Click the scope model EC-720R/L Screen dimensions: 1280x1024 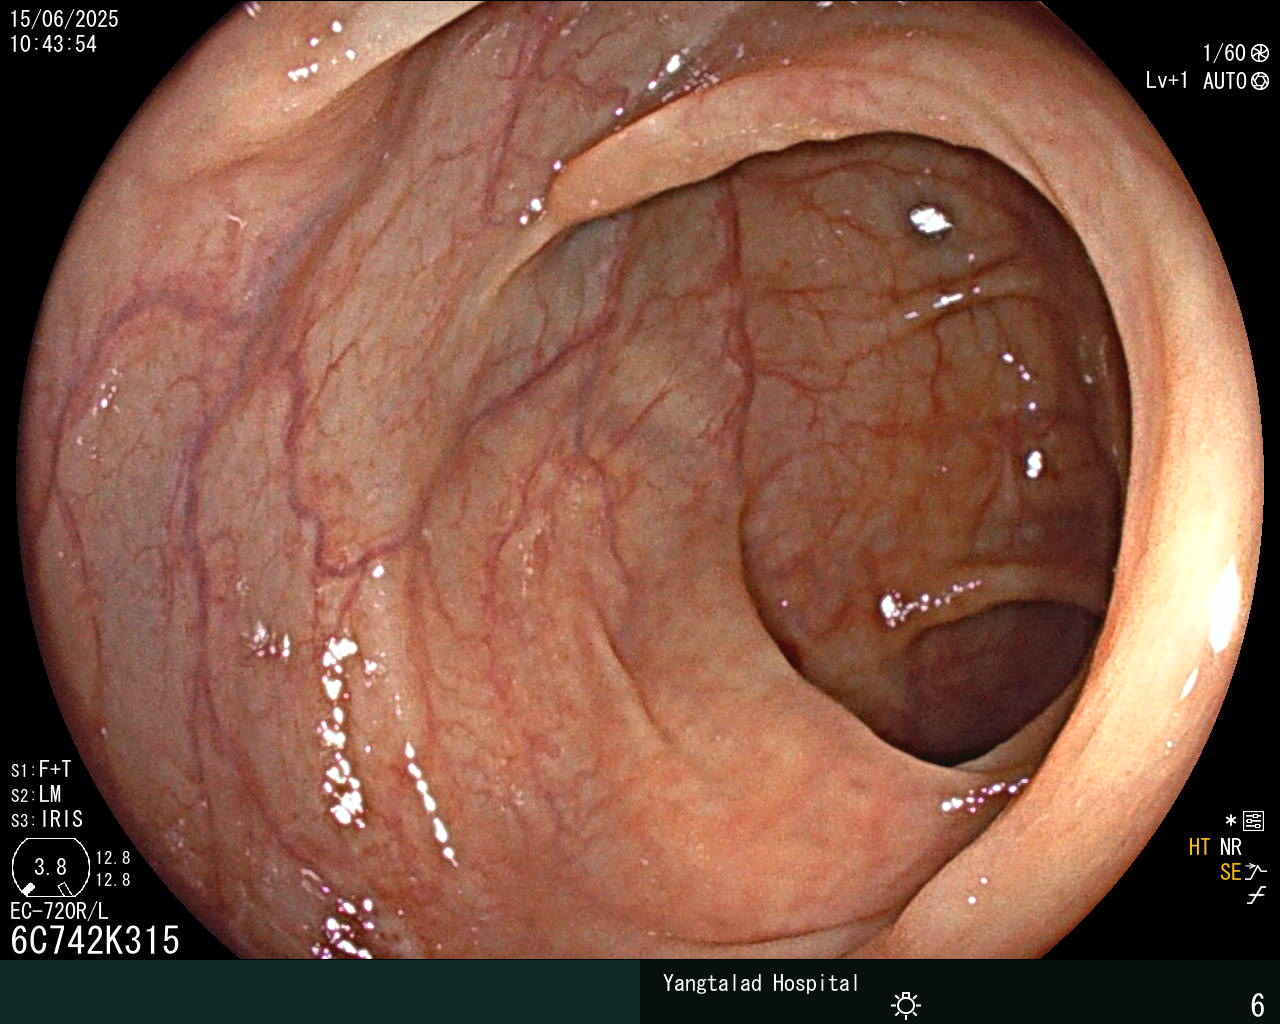point(59,911)
